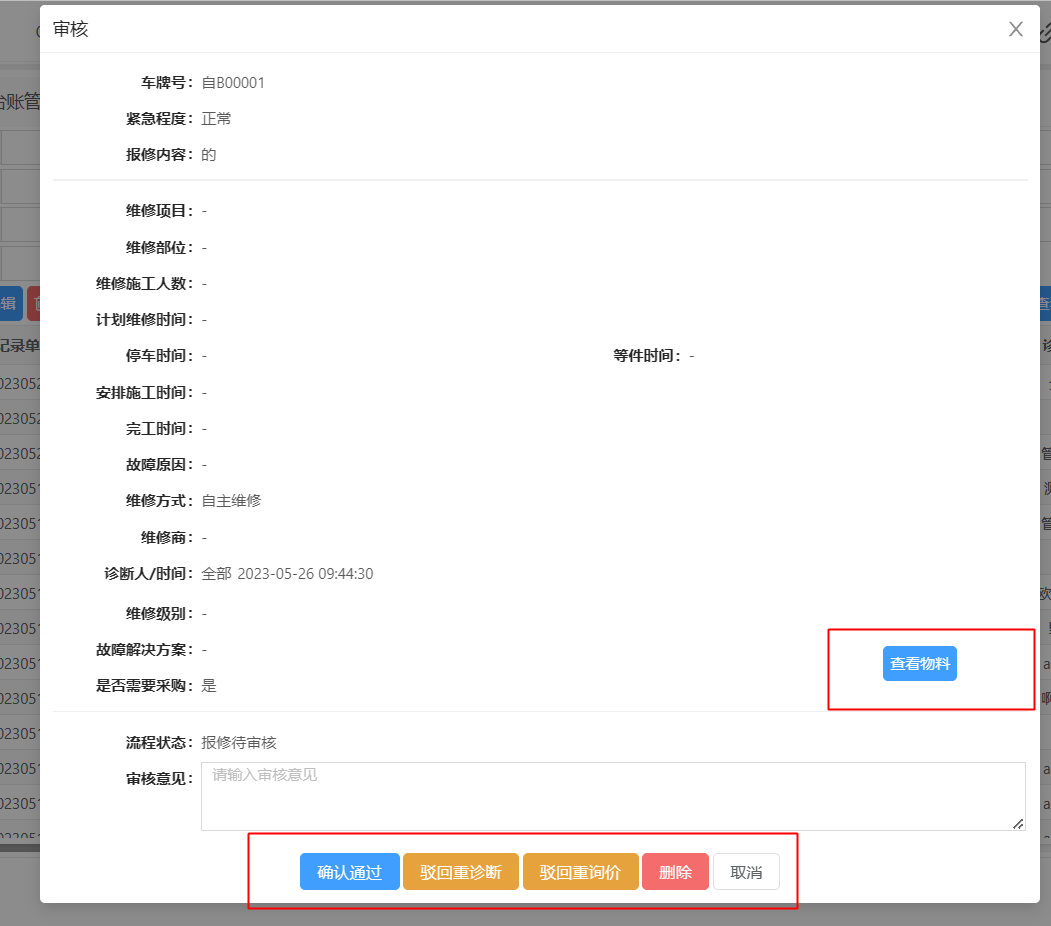The width and height of the screenshot is (1051, 926).
Task: Cancel the review with the 取消 button
Action: [x=746, y=872]
